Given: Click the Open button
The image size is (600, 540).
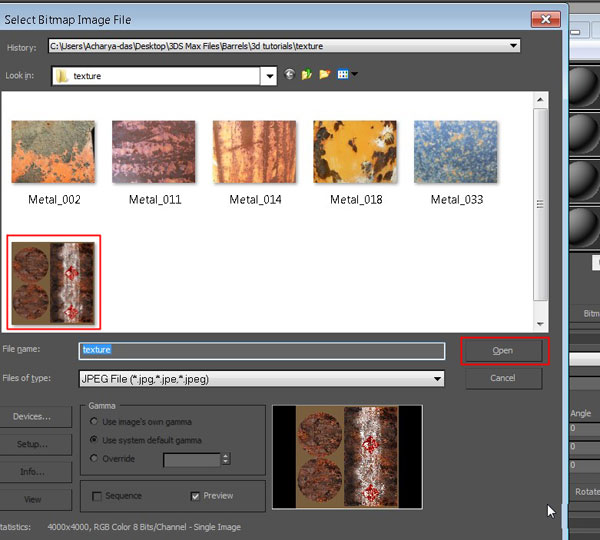Looking at the screenshot, I should [x=502, y=351].
